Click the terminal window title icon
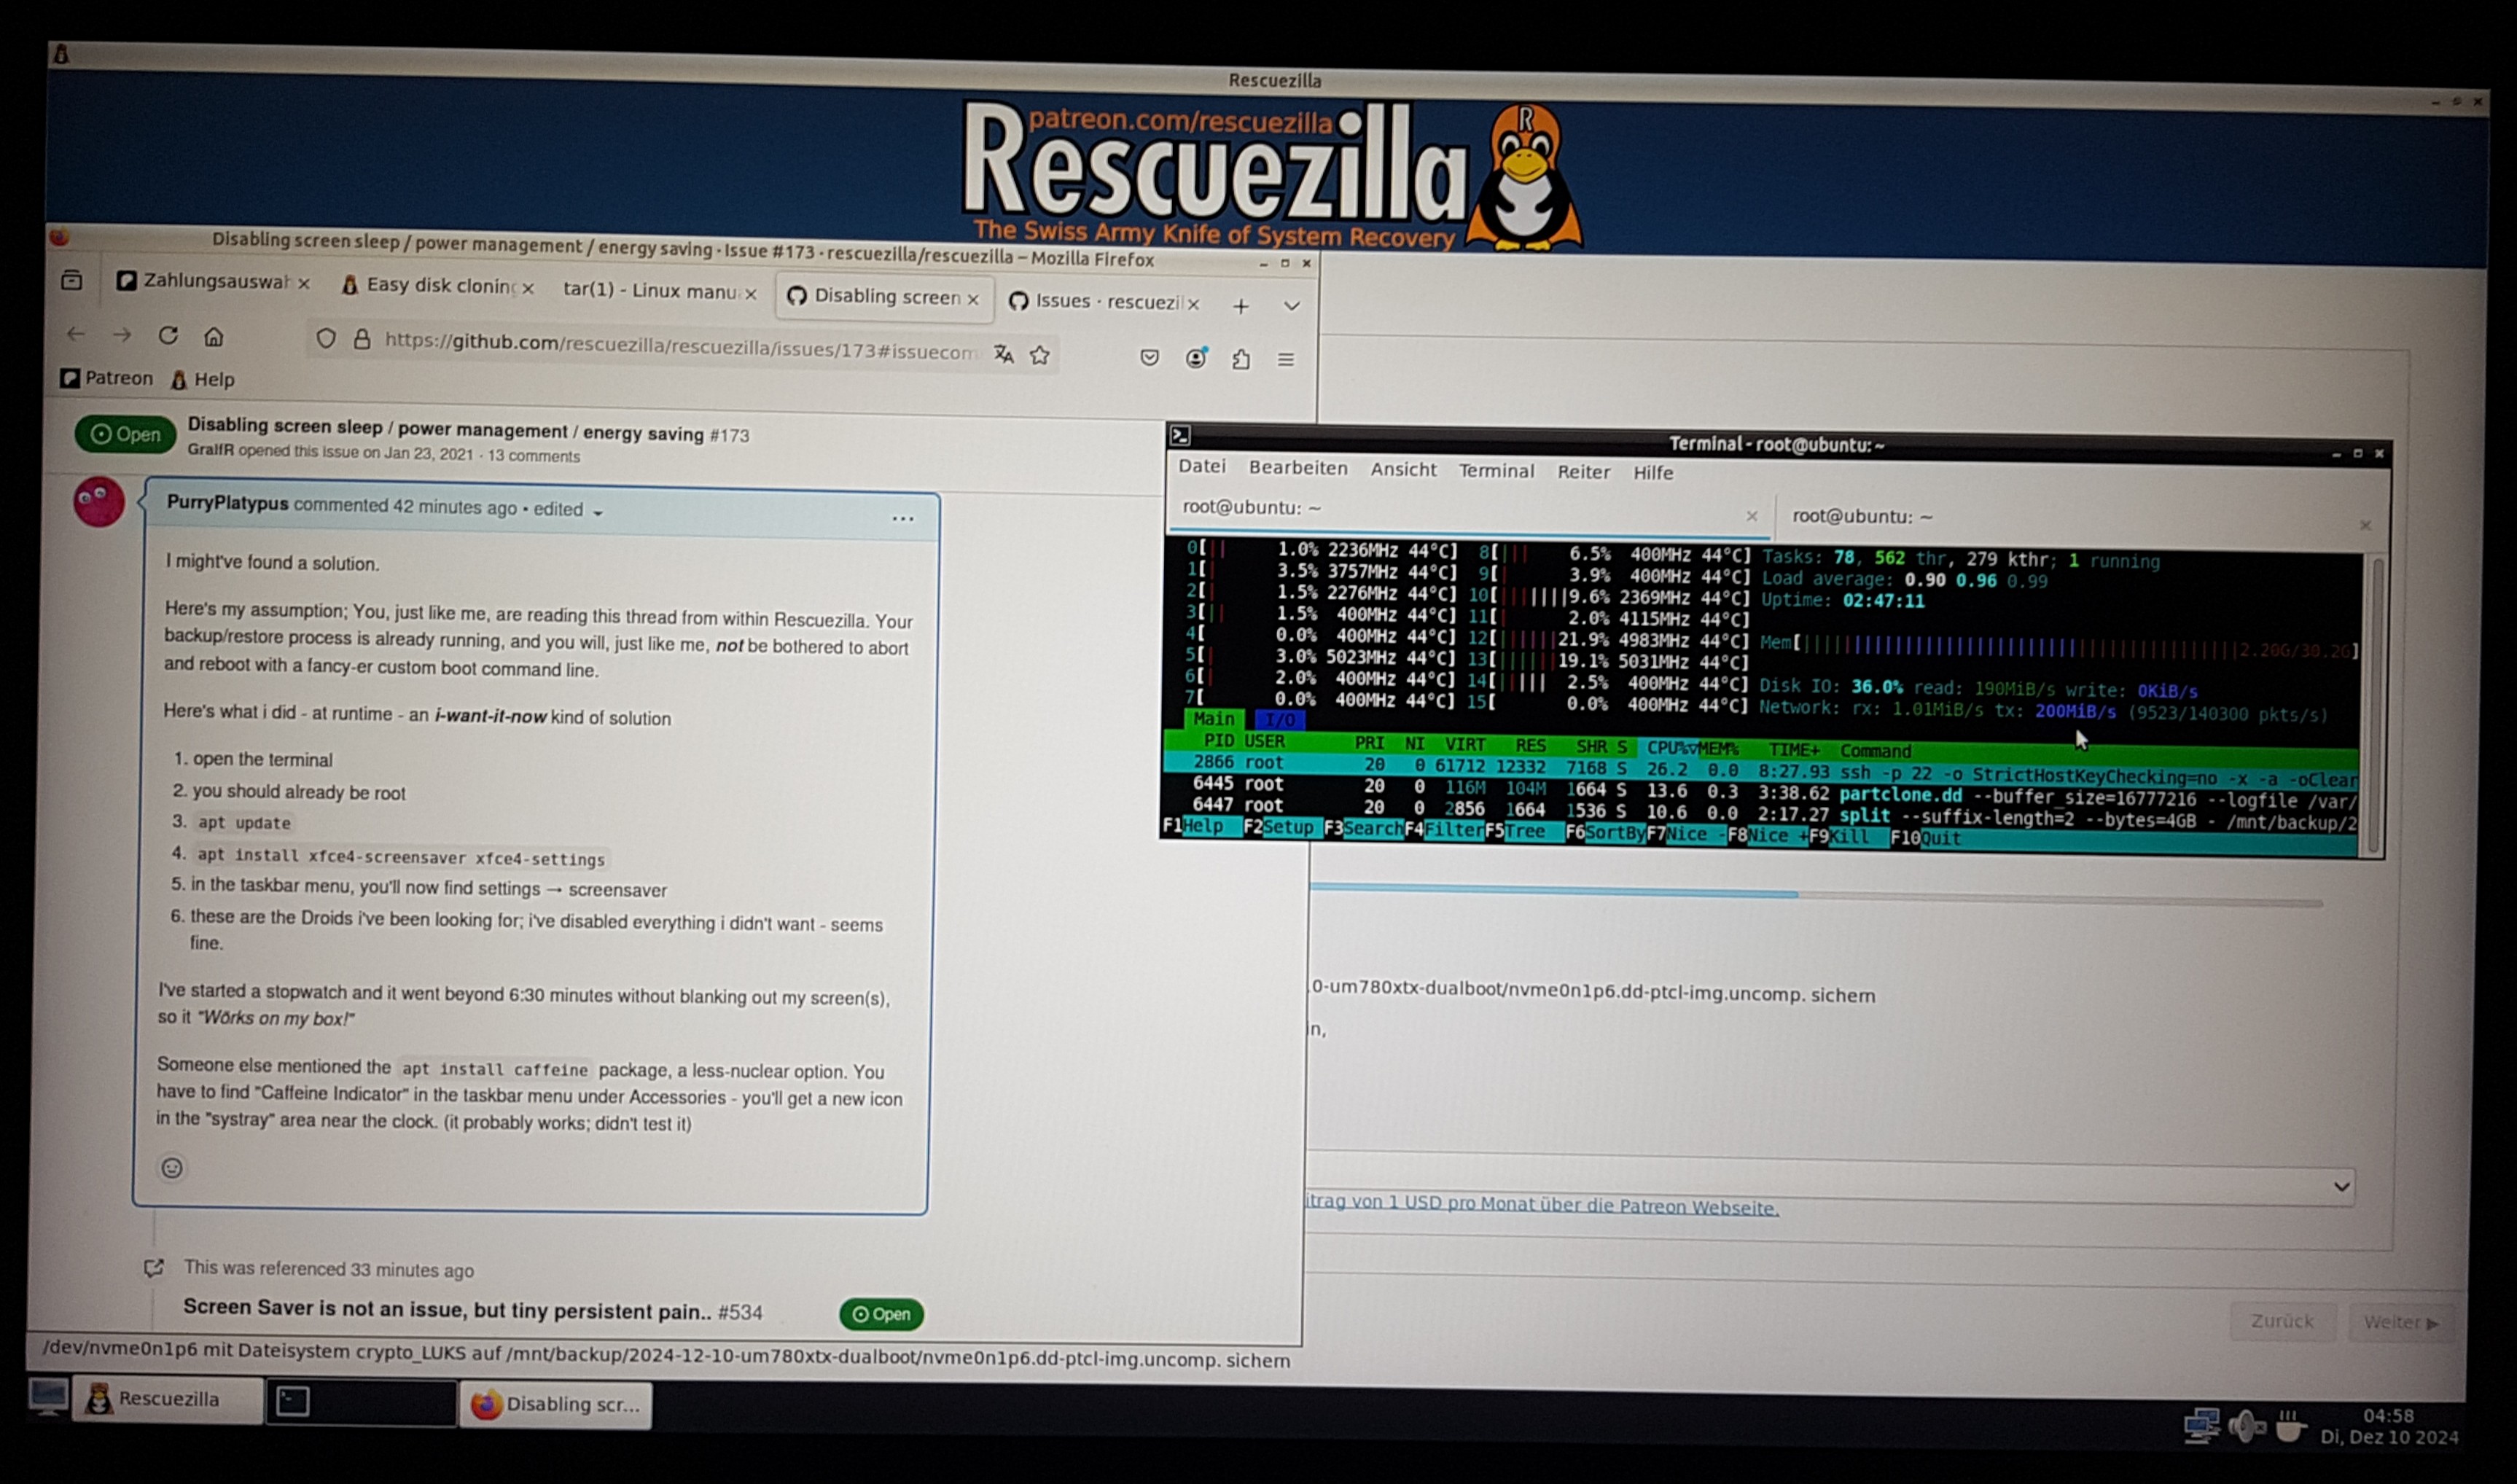This screenshot has width=2517, height=1484. pyautogui.click(x=1180, y=435)
